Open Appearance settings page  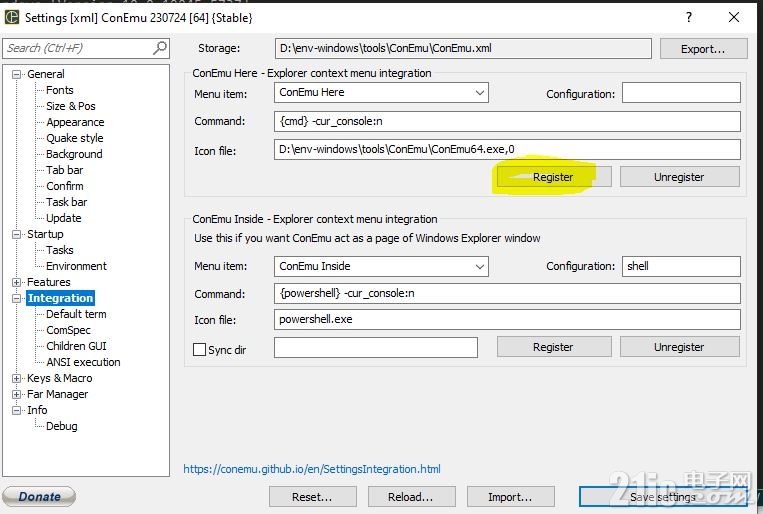(x=75, y=122)
